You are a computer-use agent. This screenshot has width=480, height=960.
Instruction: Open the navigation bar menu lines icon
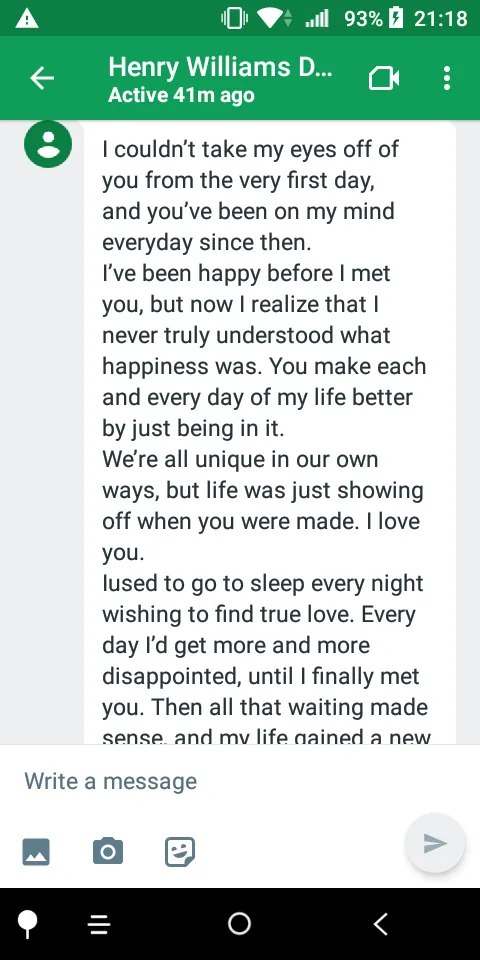(99, 924)
